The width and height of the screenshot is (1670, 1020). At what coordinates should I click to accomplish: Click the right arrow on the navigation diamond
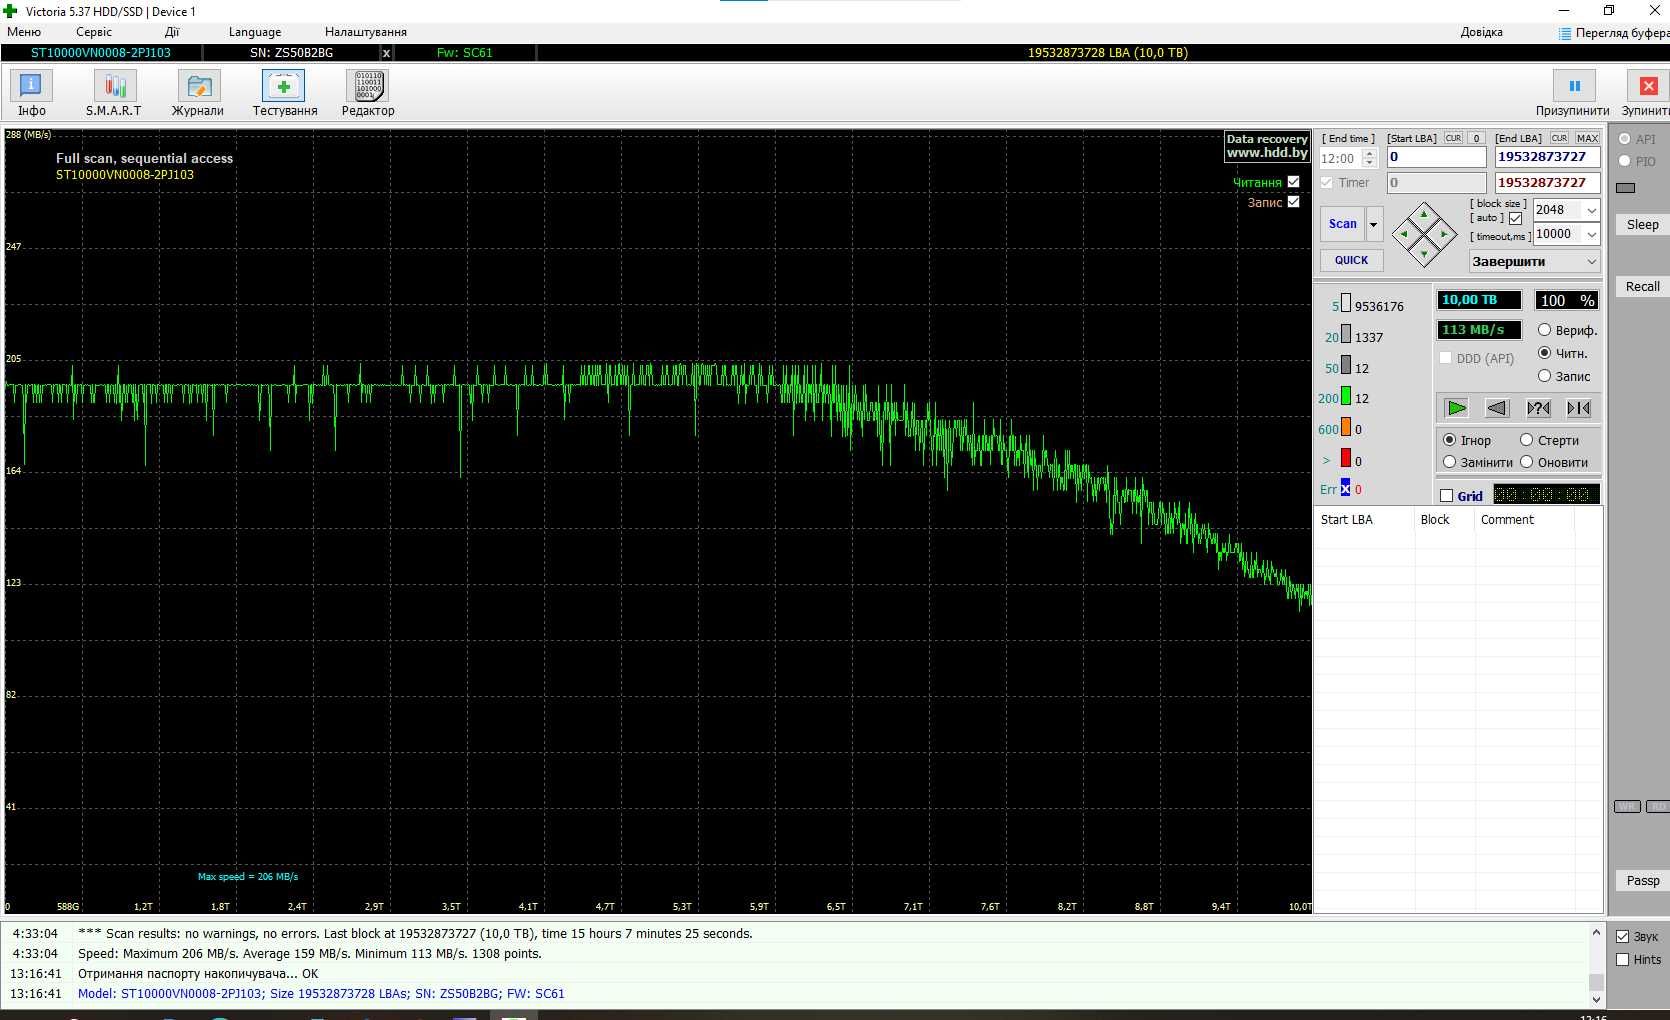point(1445,234)
